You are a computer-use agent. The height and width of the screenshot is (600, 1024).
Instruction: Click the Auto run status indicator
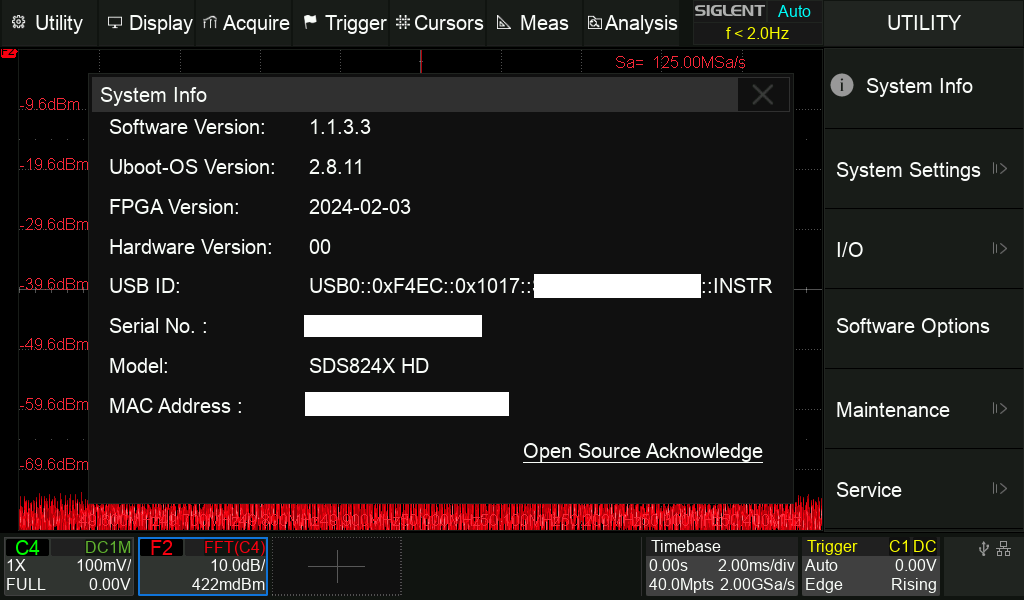[794, 11]
